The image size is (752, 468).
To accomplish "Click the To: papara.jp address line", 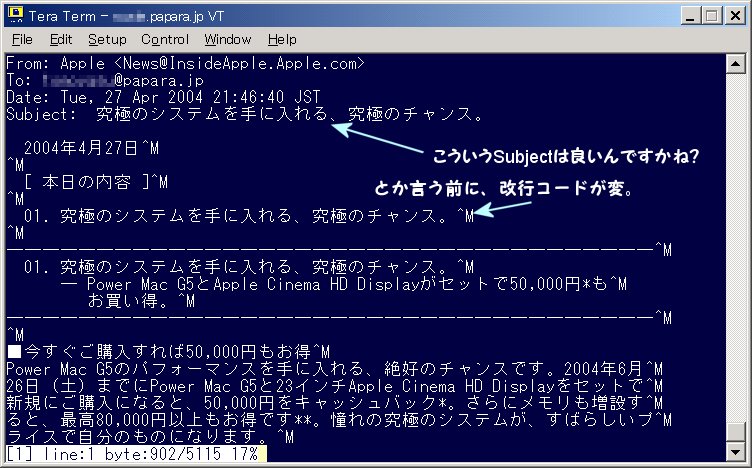I will point(105,80).
